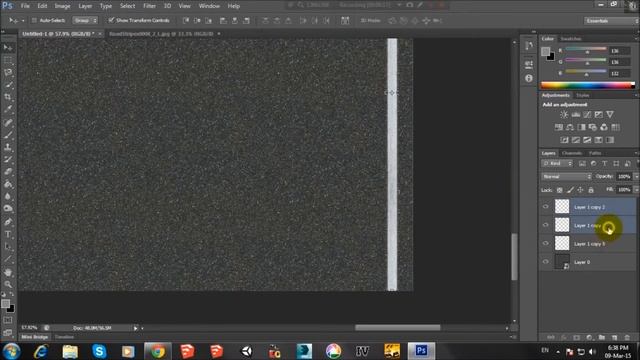Open the Layers panel flyout menu
640x360 pixels.
637,153
